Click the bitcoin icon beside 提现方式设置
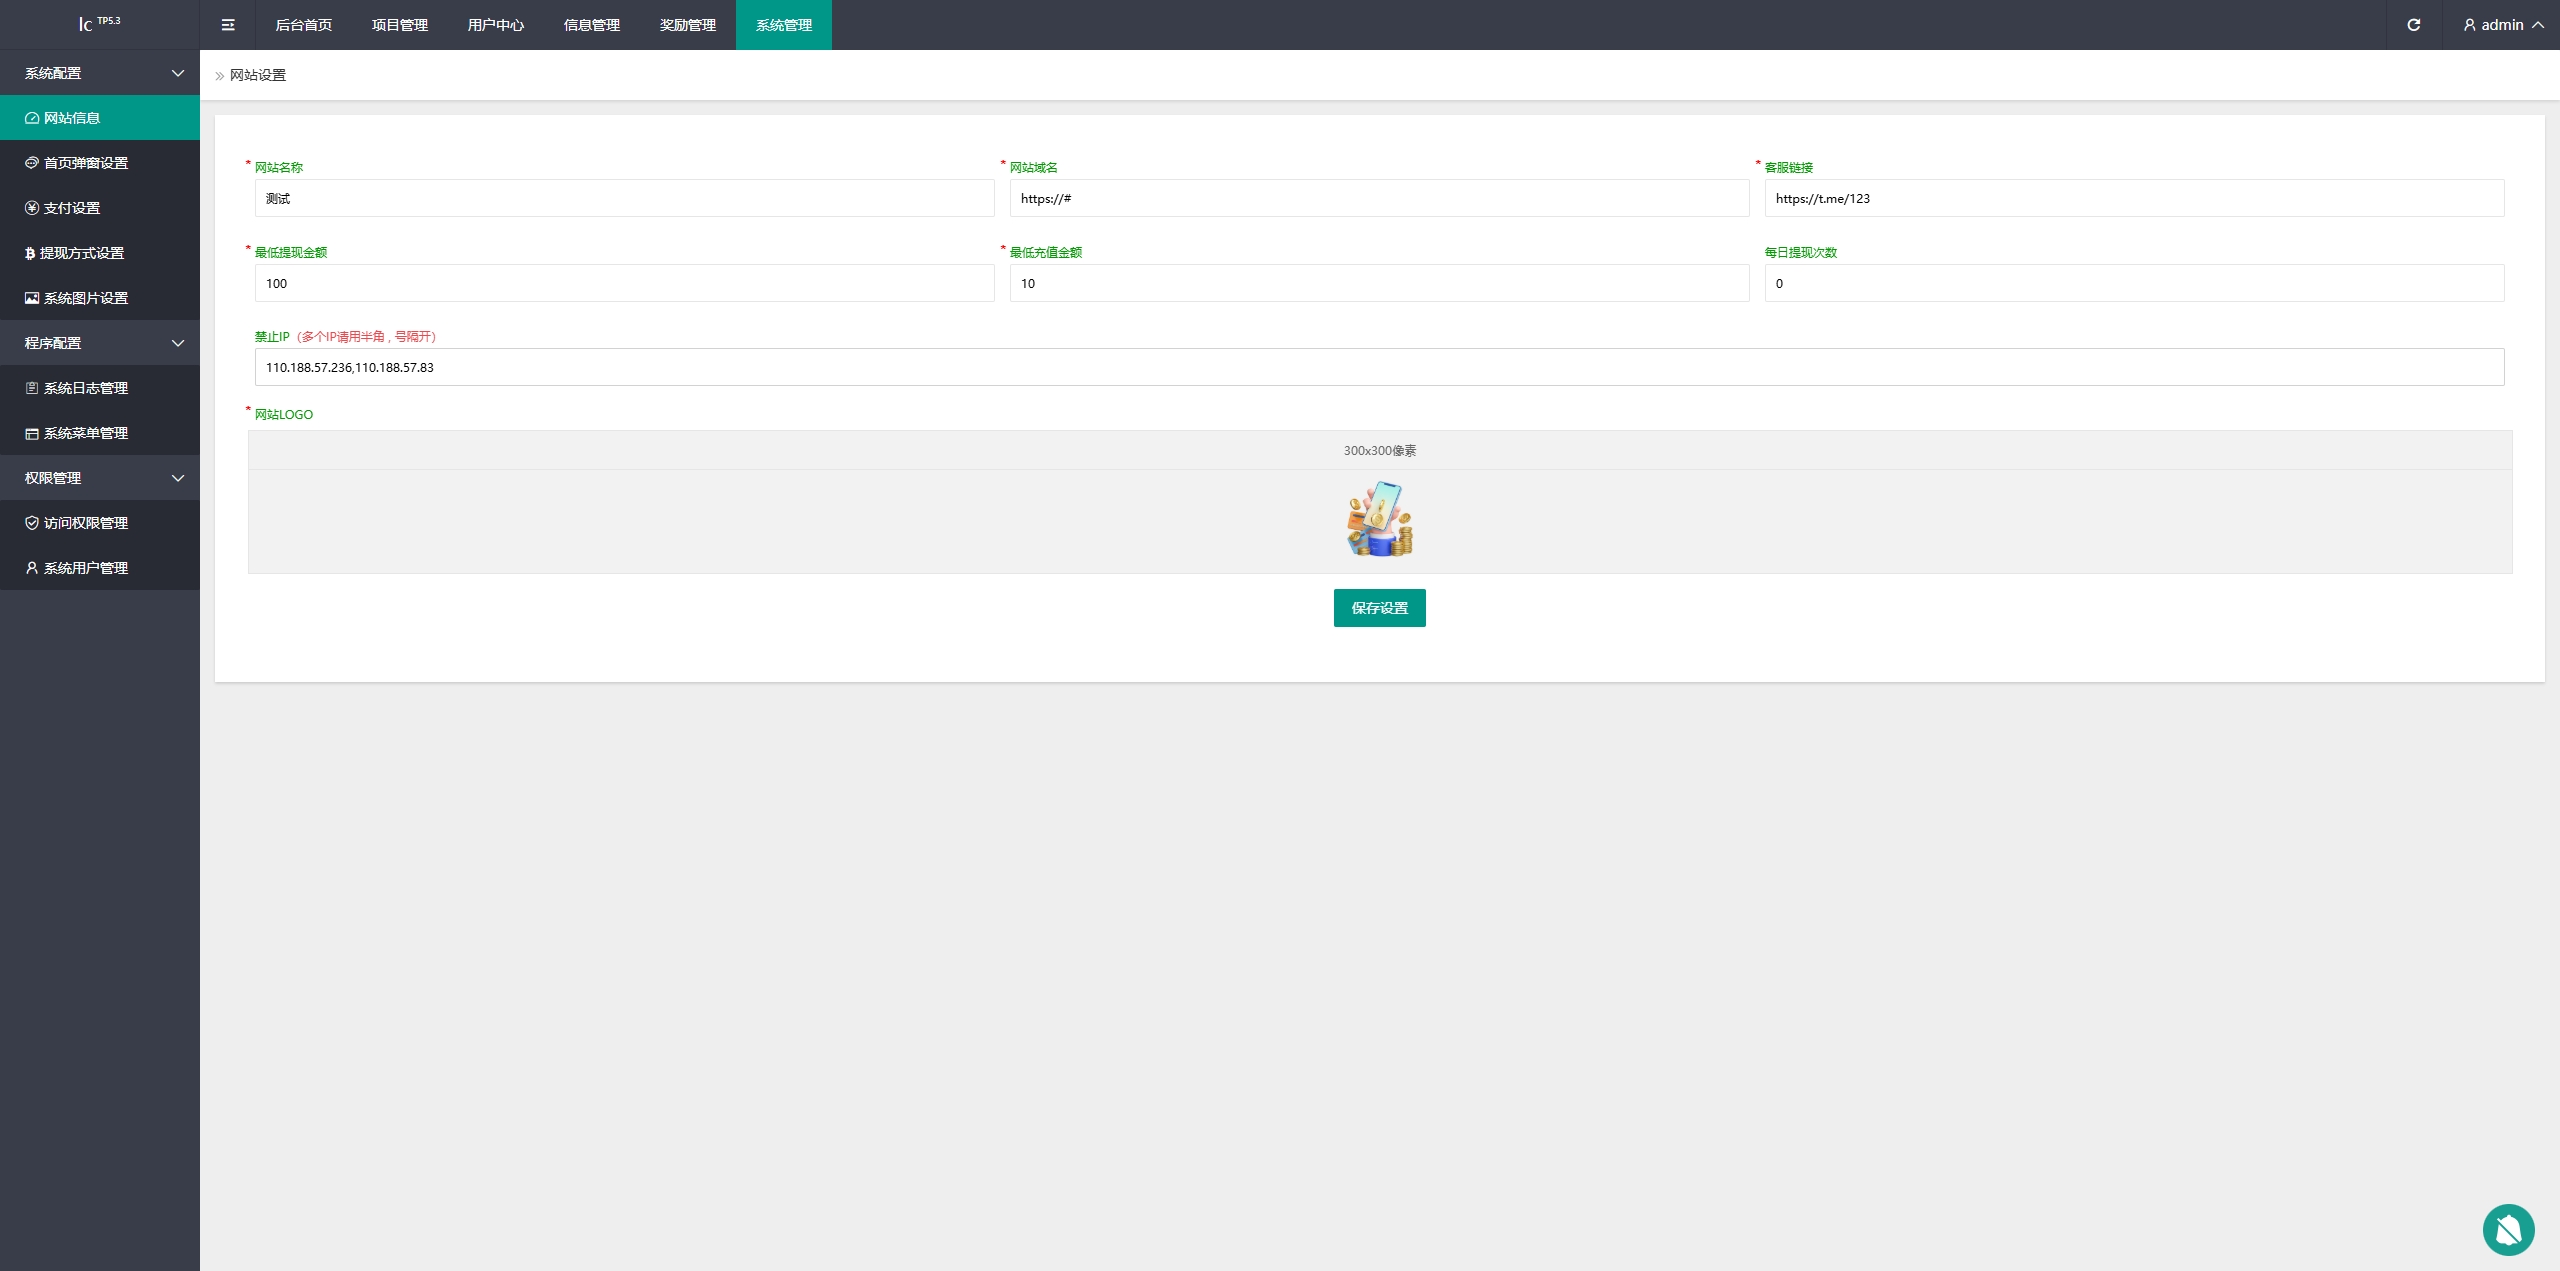Image resolution: width=2560 pixels, height=1271 pixels. coord(30,253)
